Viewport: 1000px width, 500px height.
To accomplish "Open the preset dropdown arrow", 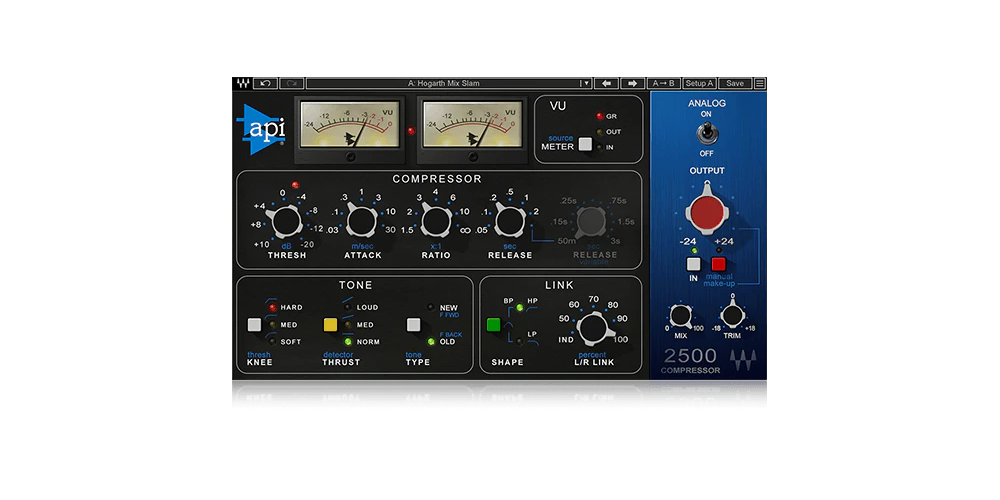I will 585,84.
